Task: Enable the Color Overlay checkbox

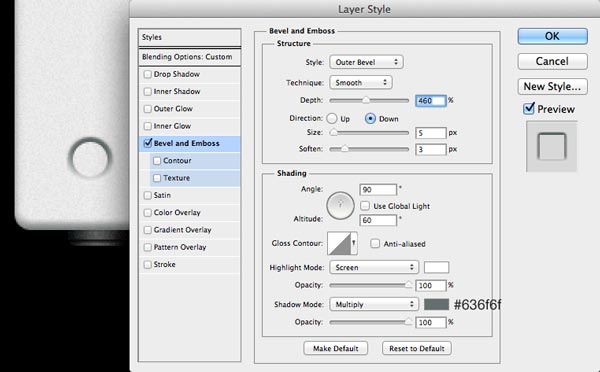Action: 147,212
